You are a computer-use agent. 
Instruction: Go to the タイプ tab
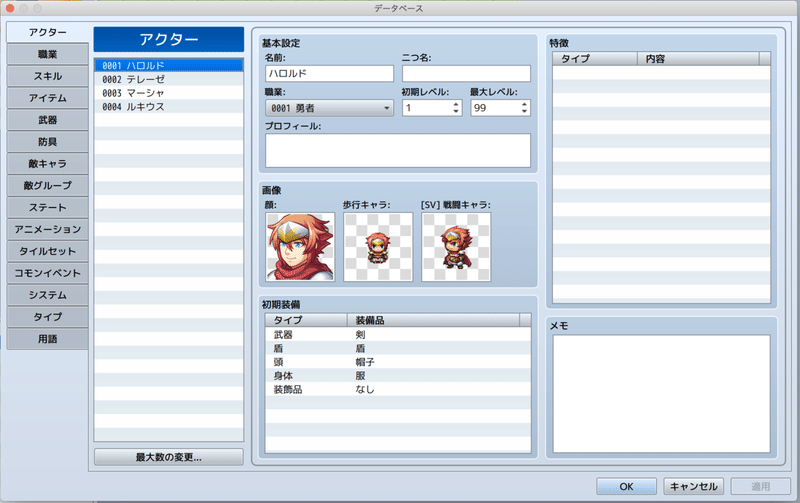point(47,317)
